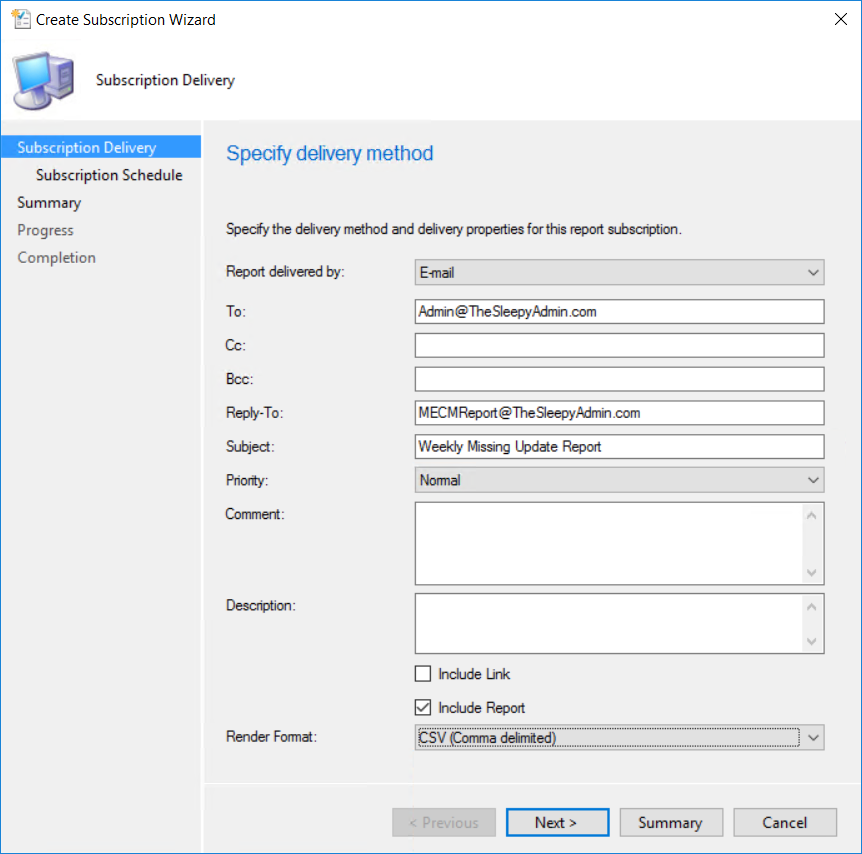Screen dimensions: 862x854
Task: Select Subscription Delivery step in sidebar
Action: [87, 148]
